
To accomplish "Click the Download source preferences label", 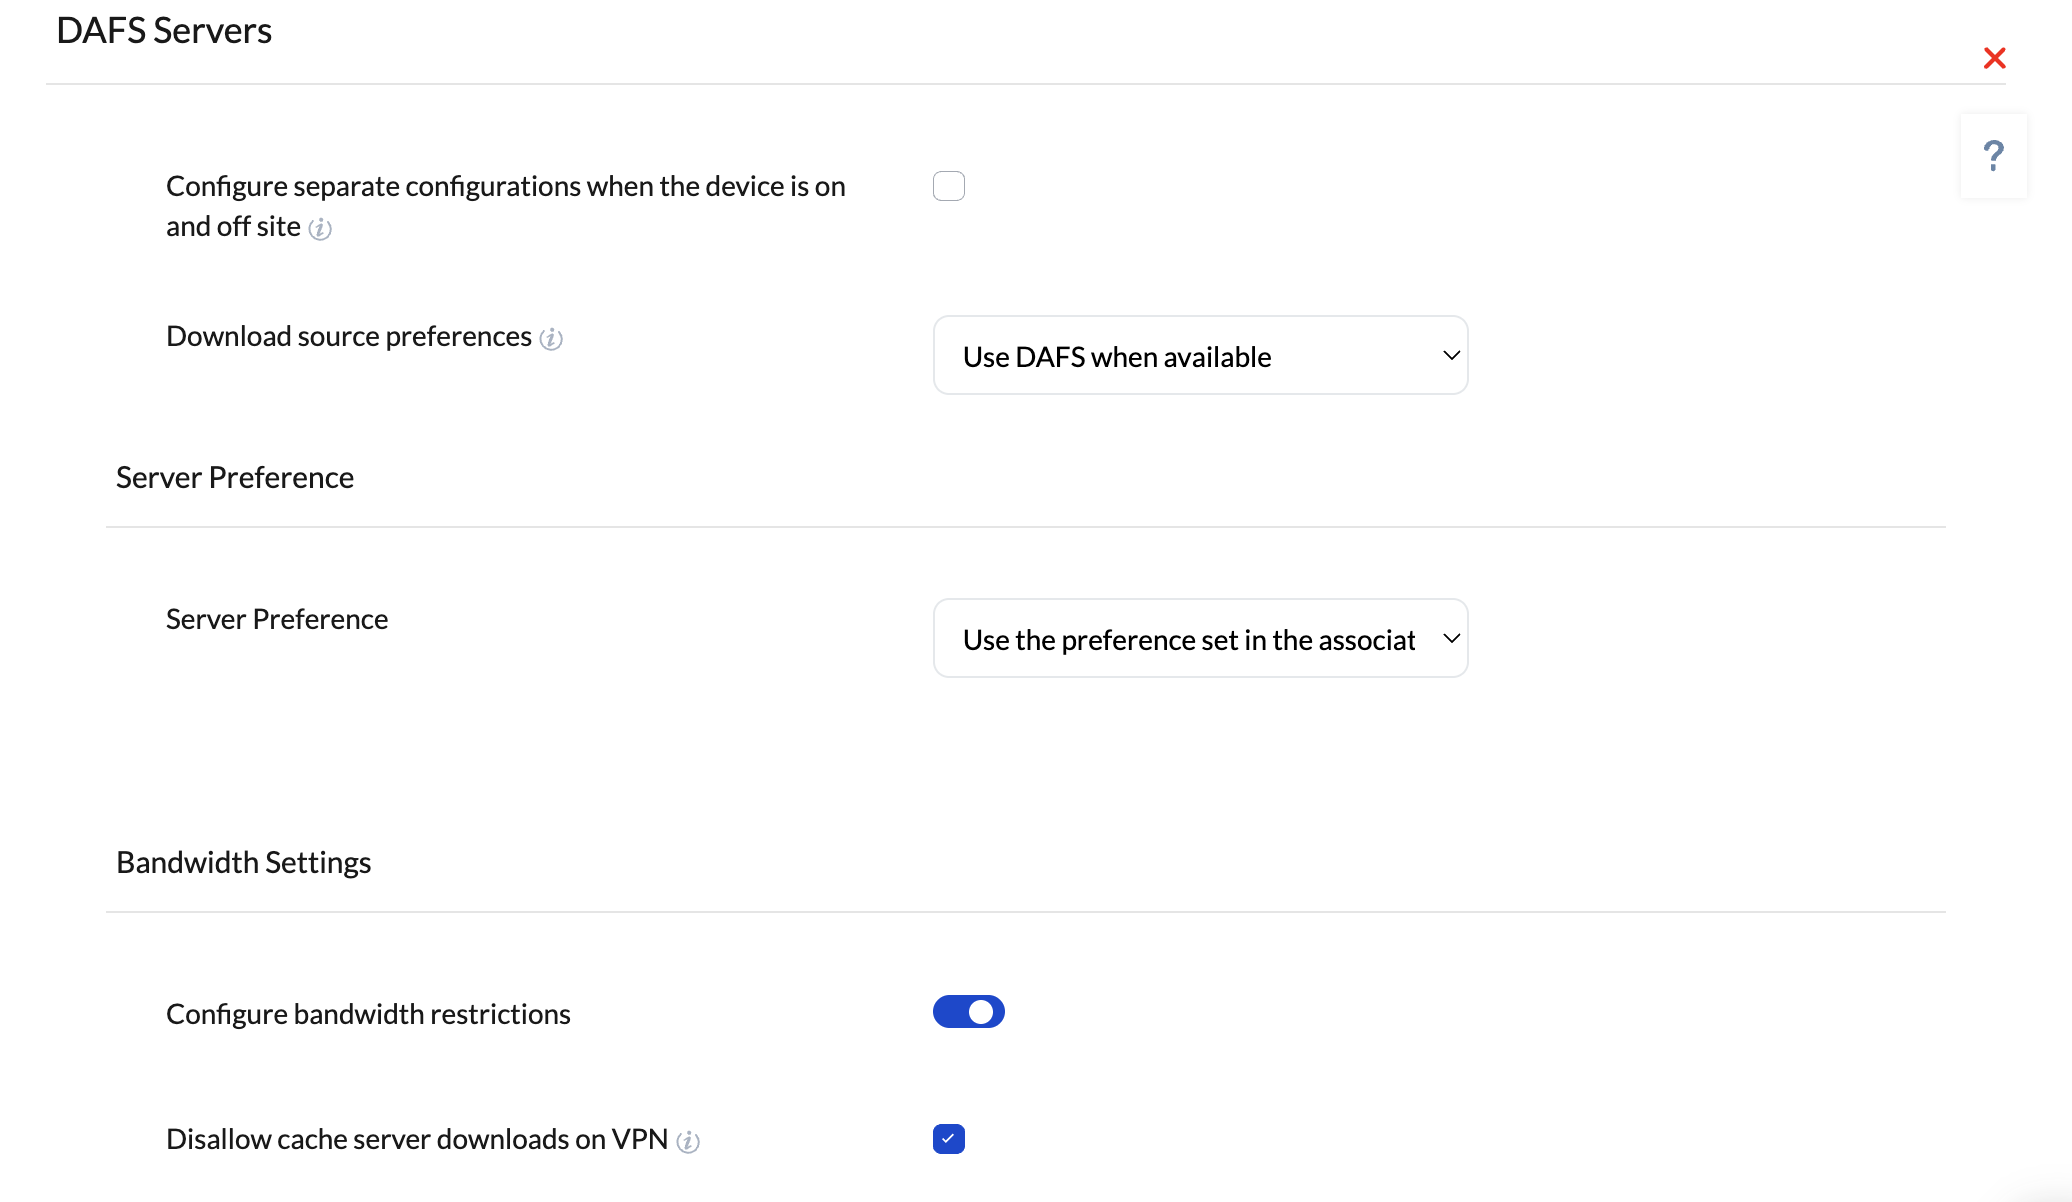I will coord(349,336).
